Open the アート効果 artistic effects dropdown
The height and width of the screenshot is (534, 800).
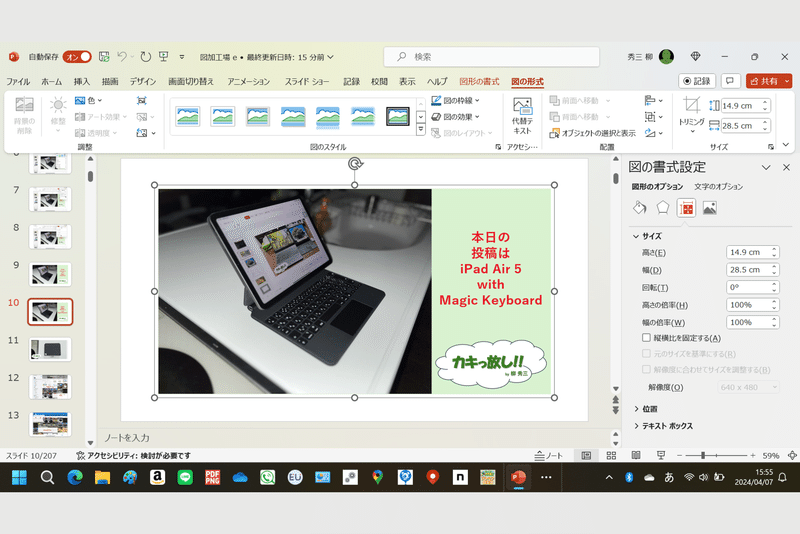101,117
